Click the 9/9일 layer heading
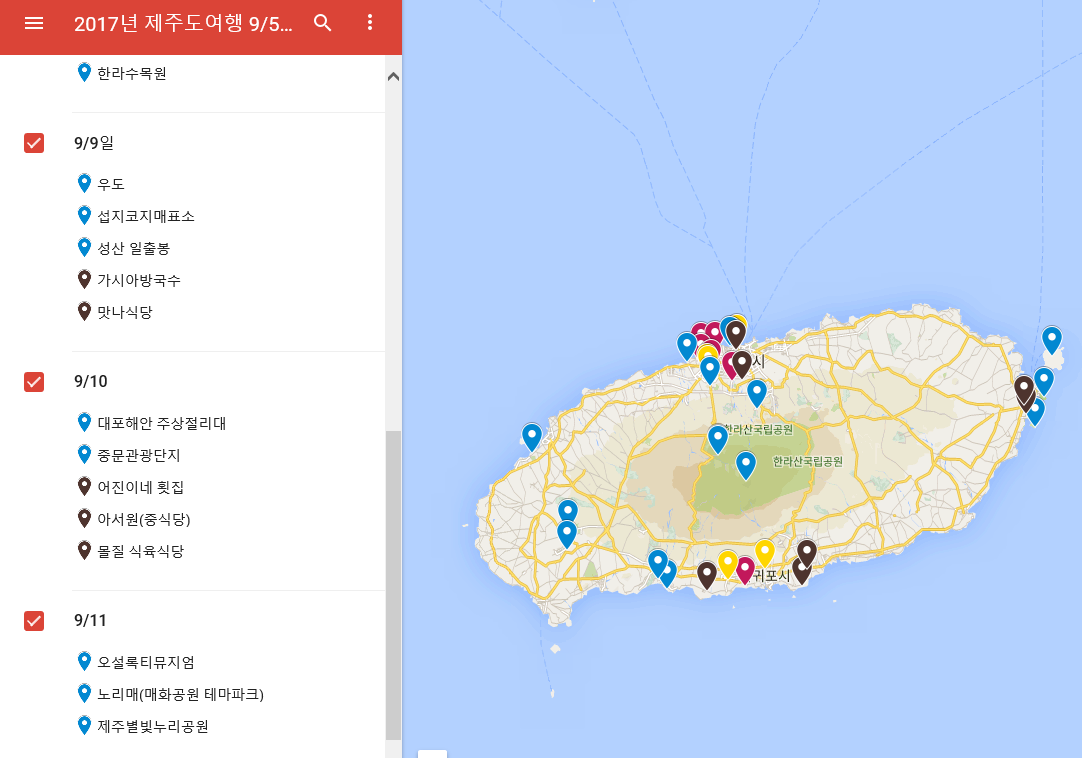The width and height of the screenshot is (1082, 758). (94, 143)
